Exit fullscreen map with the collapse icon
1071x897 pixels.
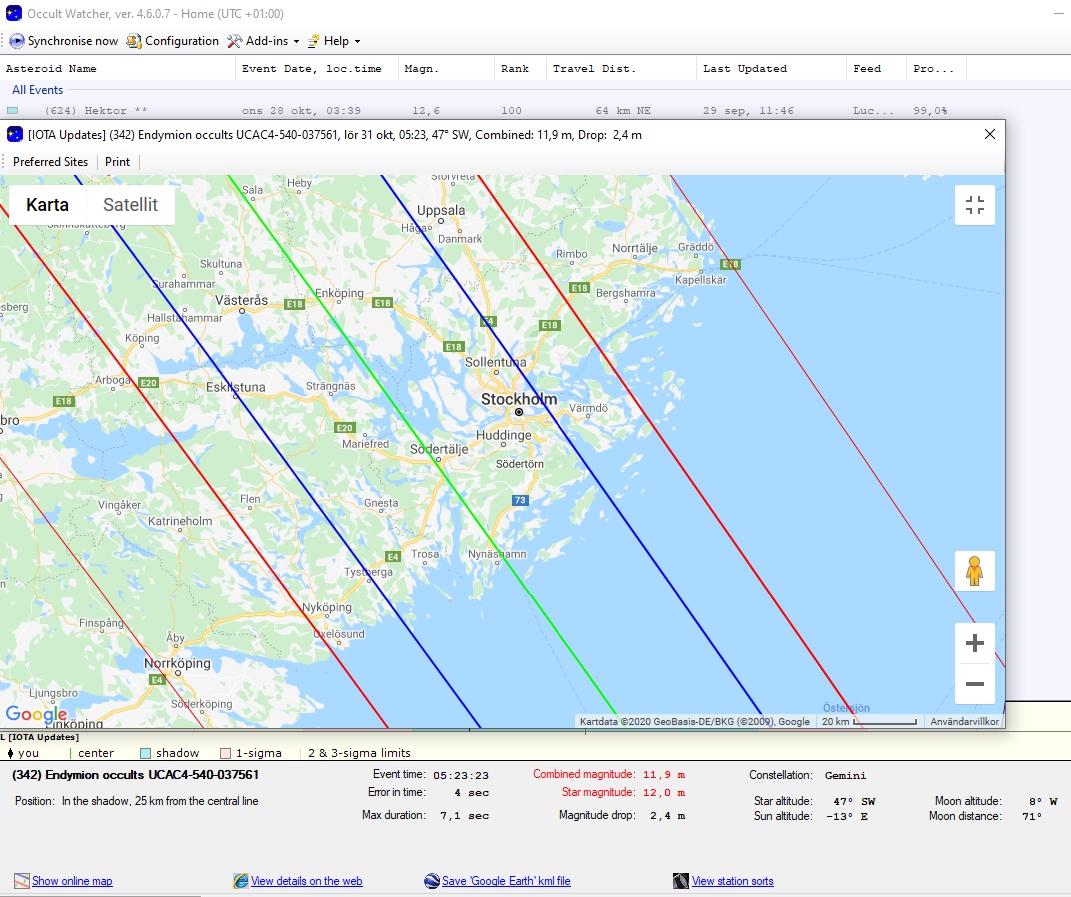coord(974,205)
